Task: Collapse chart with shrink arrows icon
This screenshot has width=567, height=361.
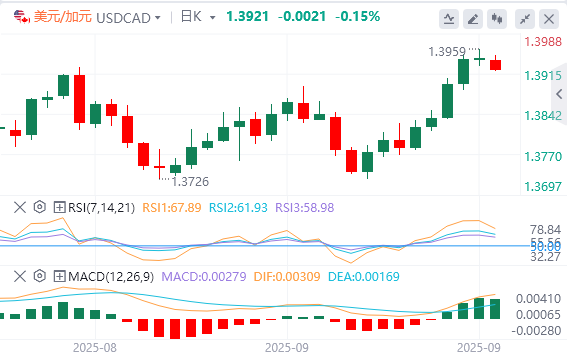Action: [x=525, y=19]
